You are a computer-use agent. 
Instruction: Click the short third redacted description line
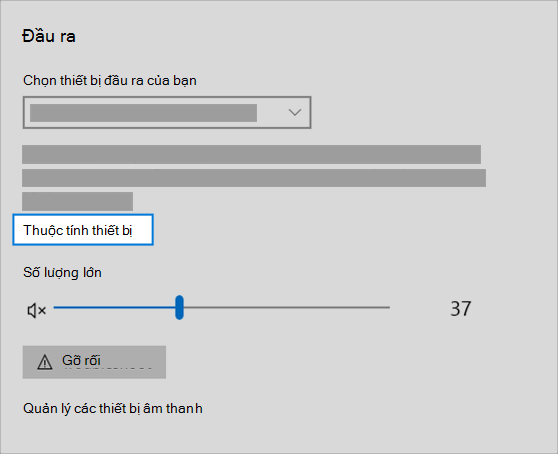click(78, 201)
